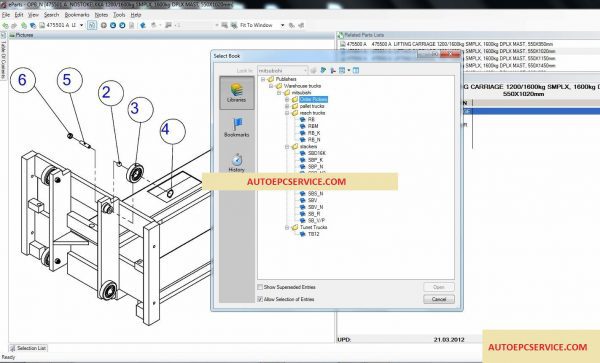
Task: Click the blue books icon in main toolbar
Action: (x=33, y=25)
